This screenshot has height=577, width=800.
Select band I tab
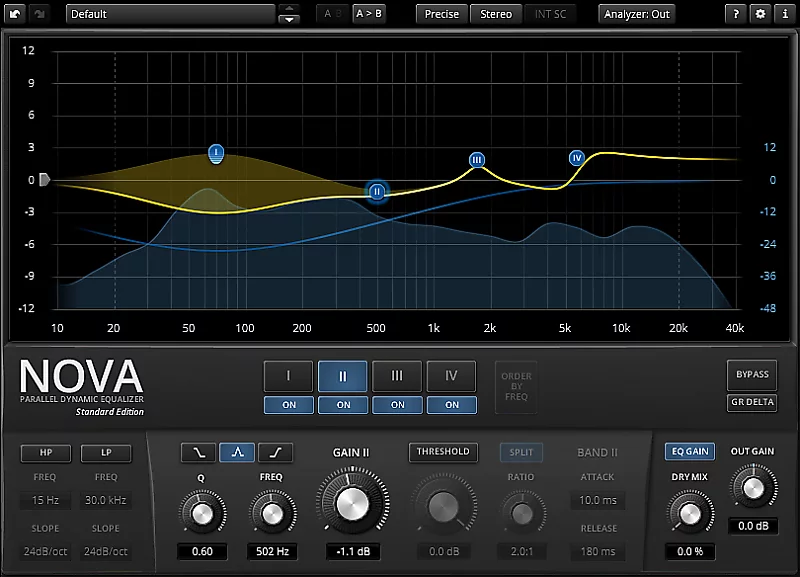tap(288, 376)
